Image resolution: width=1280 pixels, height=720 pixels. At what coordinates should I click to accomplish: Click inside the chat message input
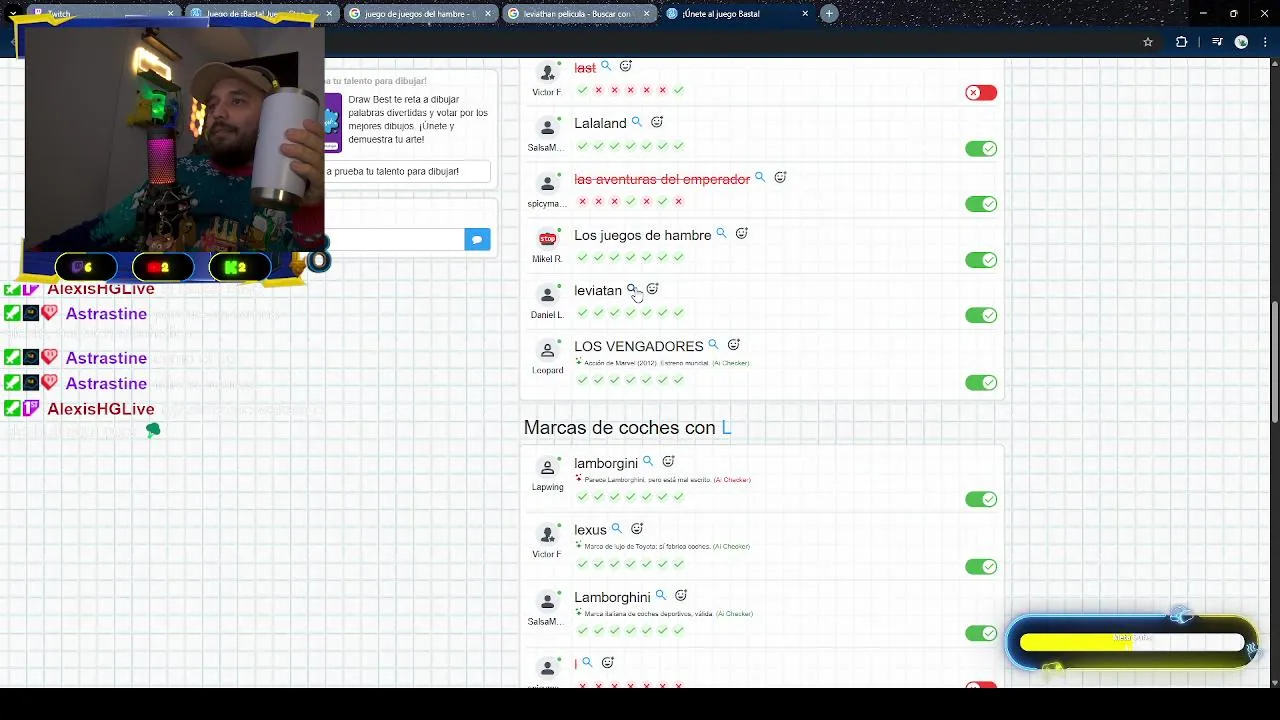[395, 240]
